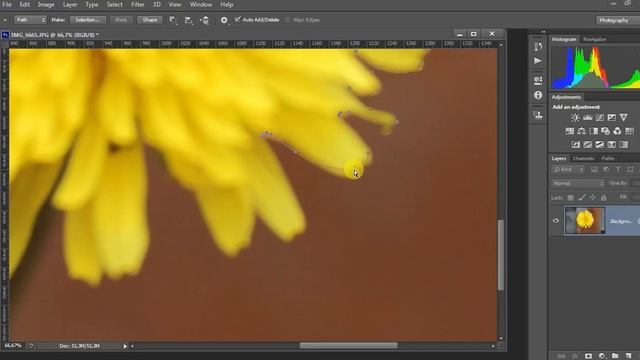Switch to the Navigator tab
The width and height of the screenshot is (640, 360).
594,39
